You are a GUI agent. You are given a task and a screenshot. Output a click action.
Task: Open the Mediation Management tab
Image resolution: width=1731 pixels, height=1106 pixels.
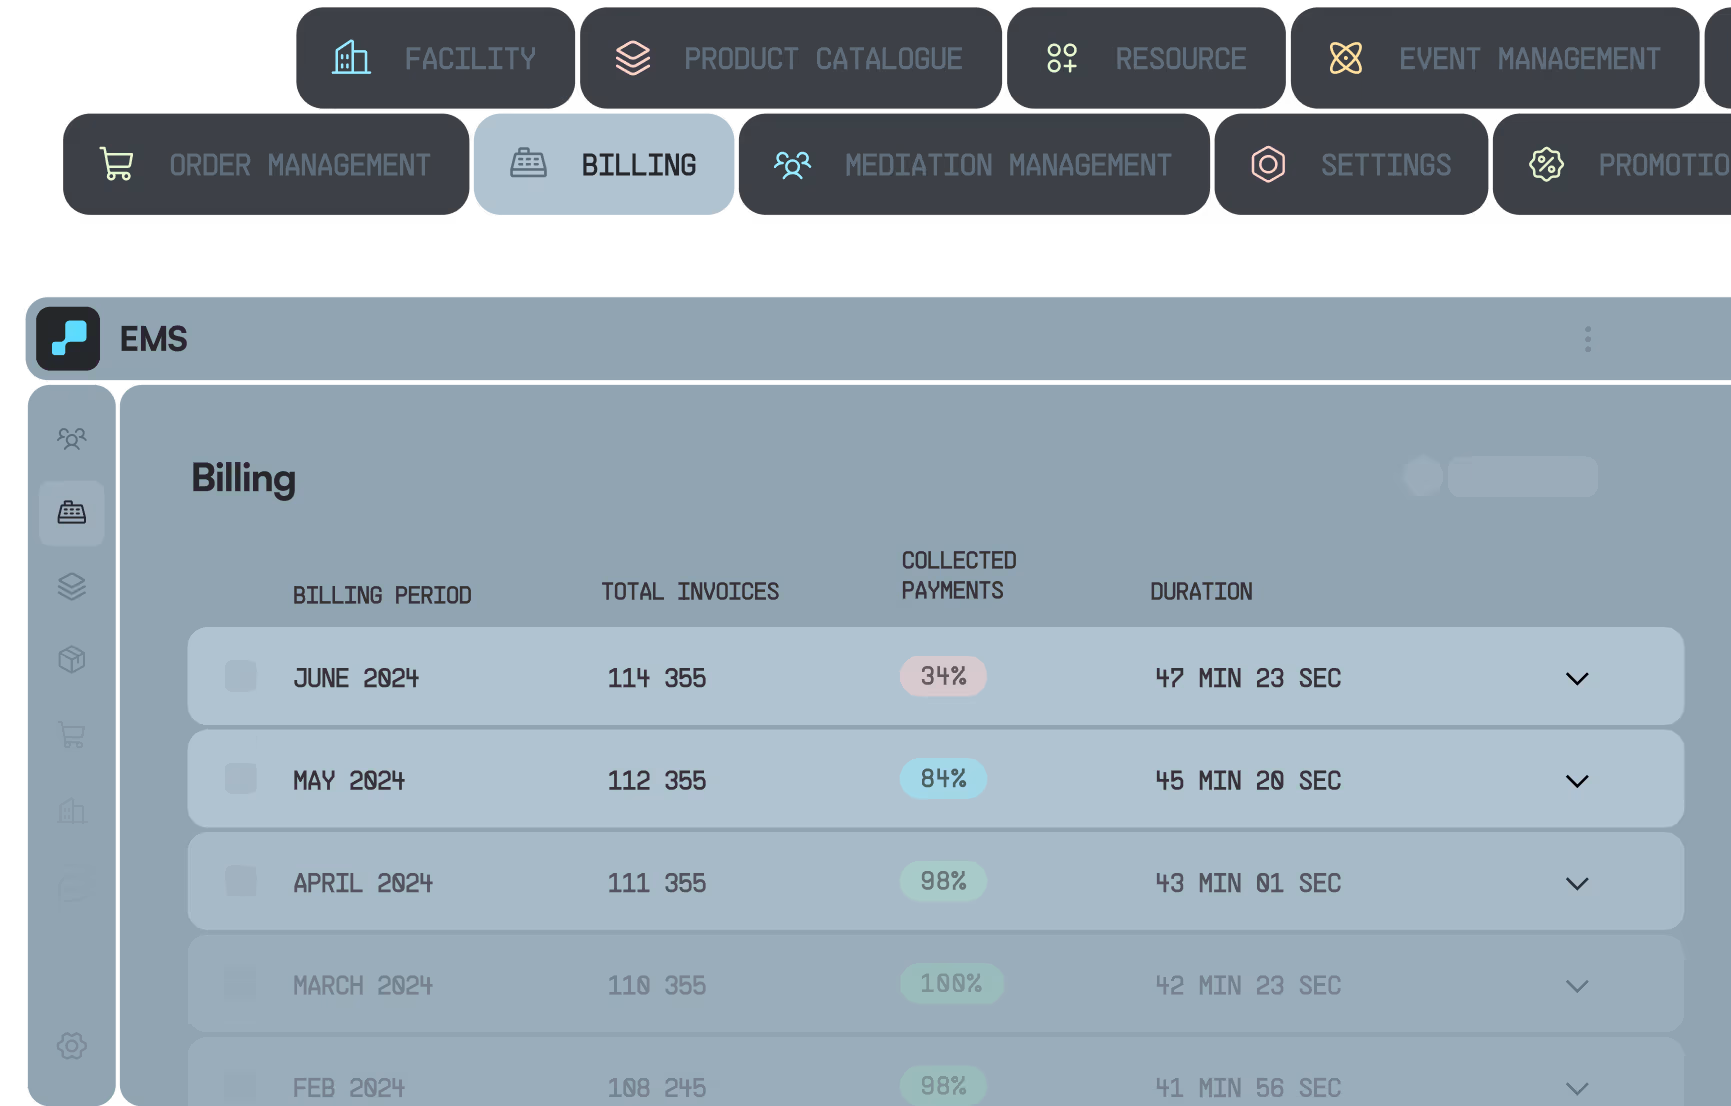tap(974, 165)
